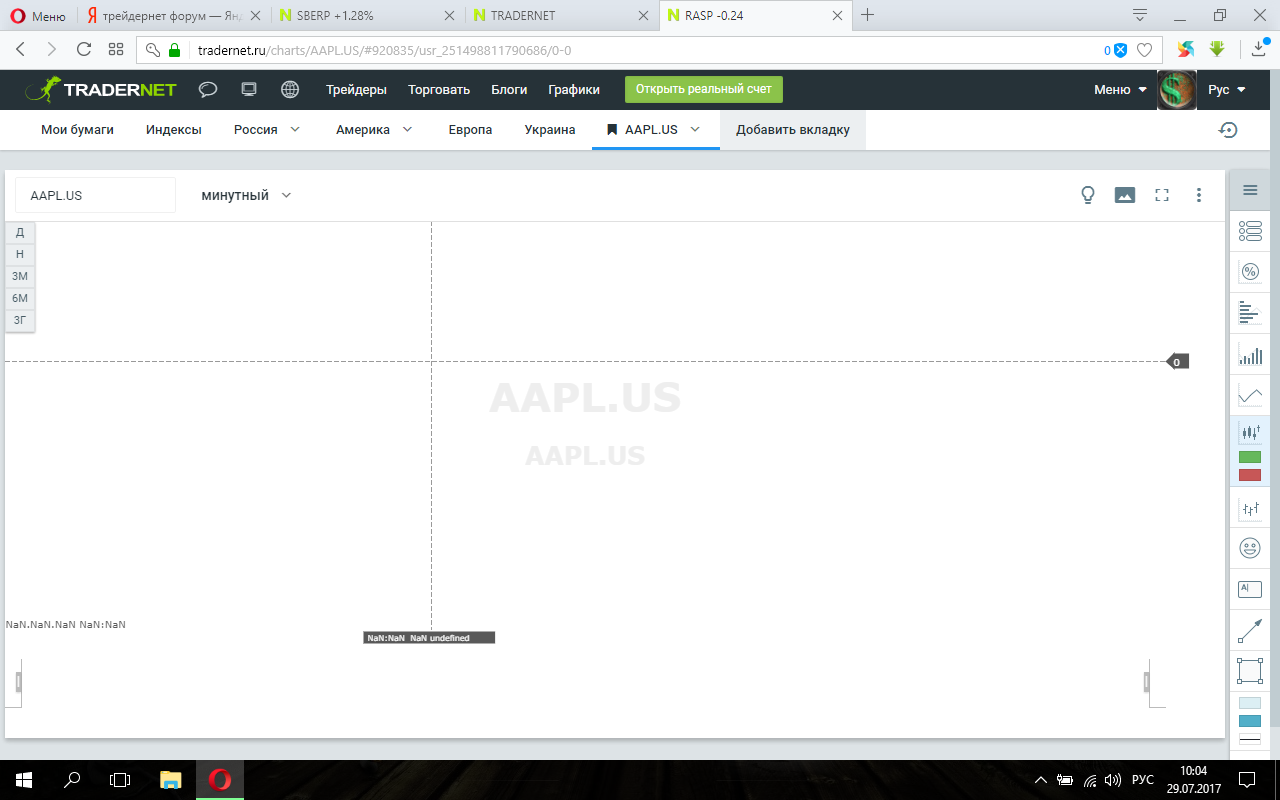Click the restore history icon beside tabs
Image resolution: width=1280 pixels, height=800 pixels.
click(1228, 130)
